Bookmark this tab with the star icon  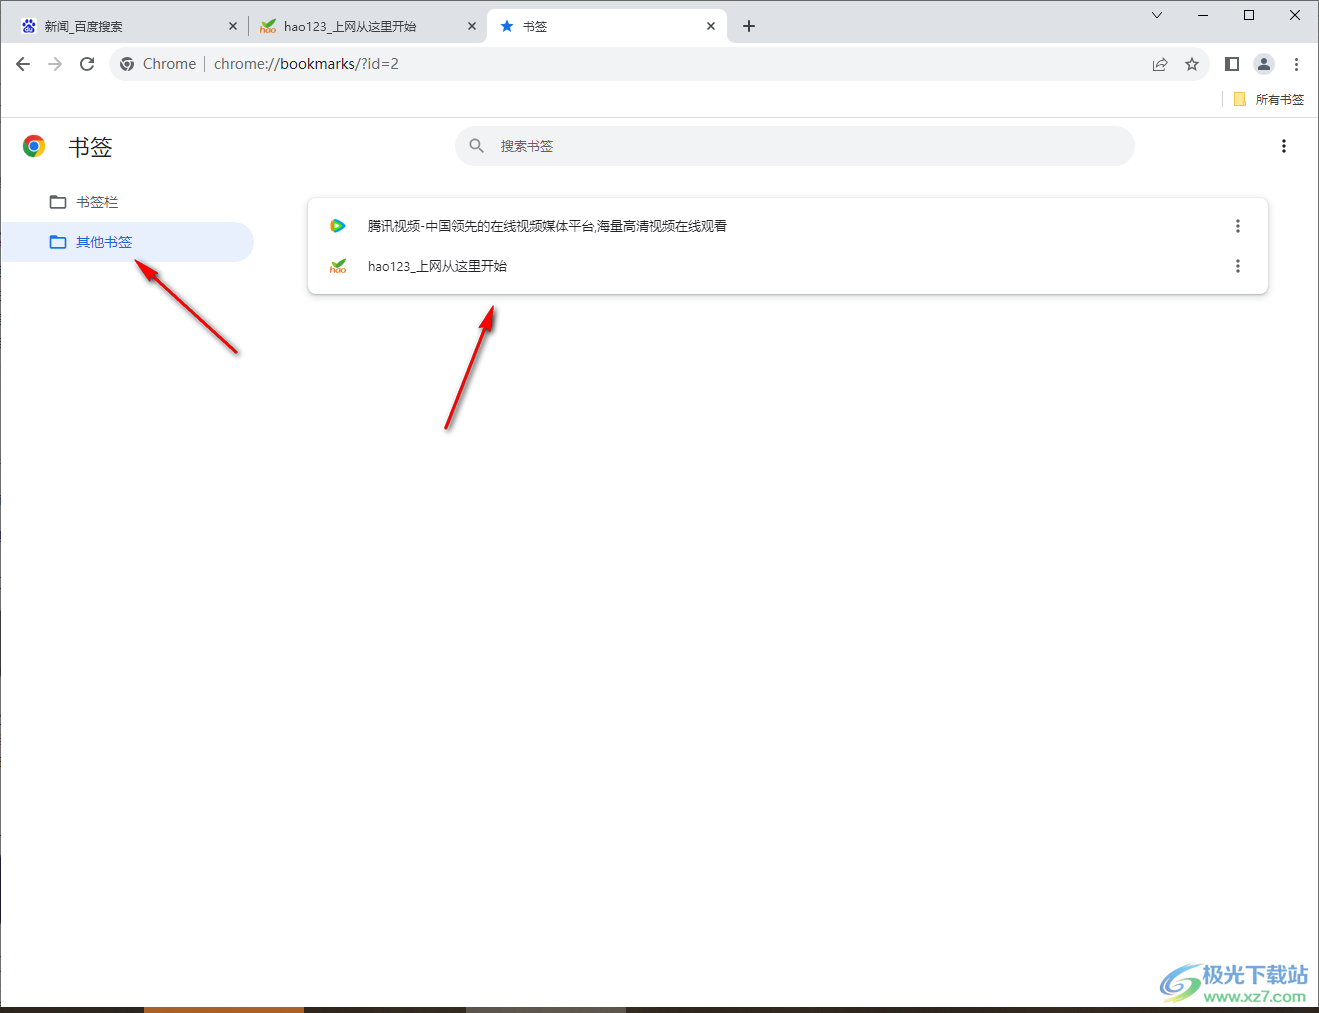(1192, 64)
